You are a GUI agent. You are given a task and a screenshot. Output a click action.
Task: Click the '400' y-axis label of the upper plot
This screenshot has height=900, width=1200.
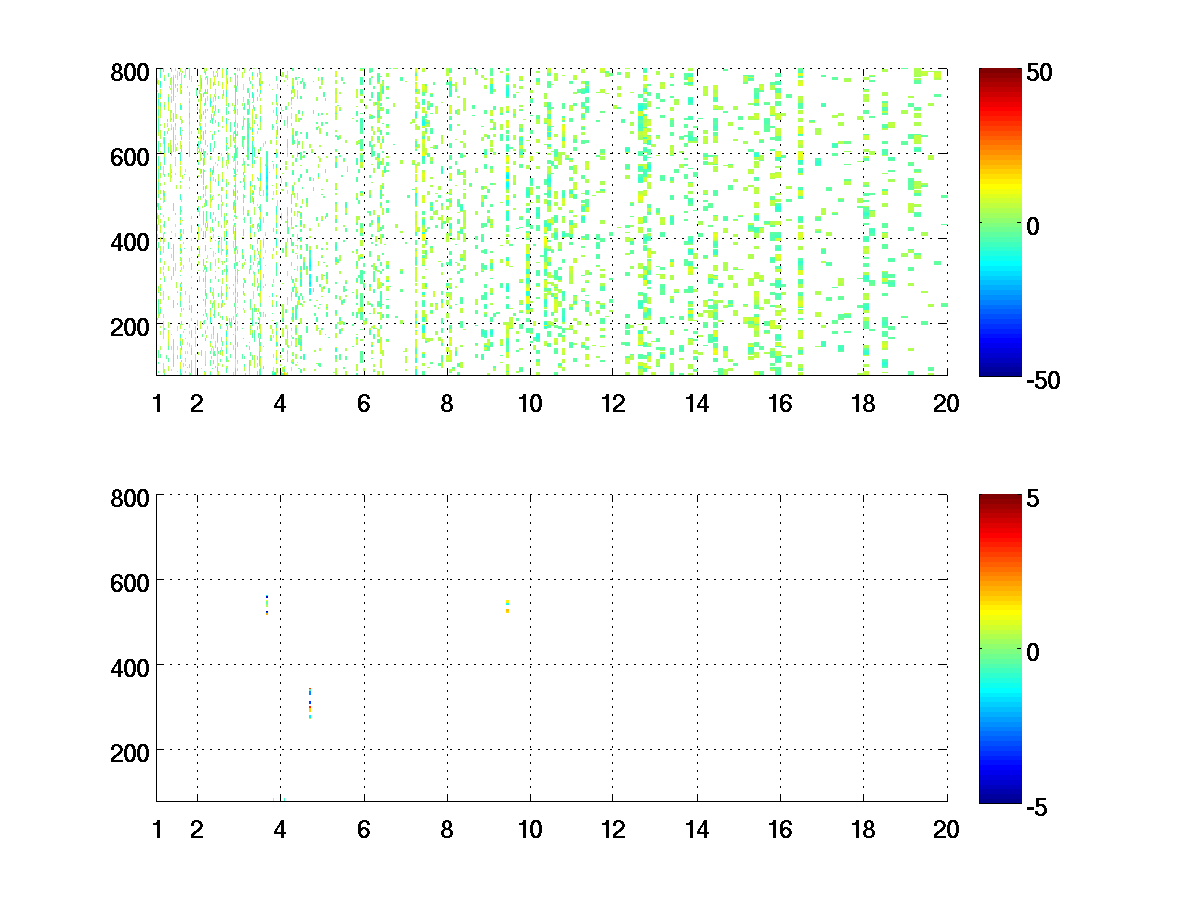click(x=130, y=241)
